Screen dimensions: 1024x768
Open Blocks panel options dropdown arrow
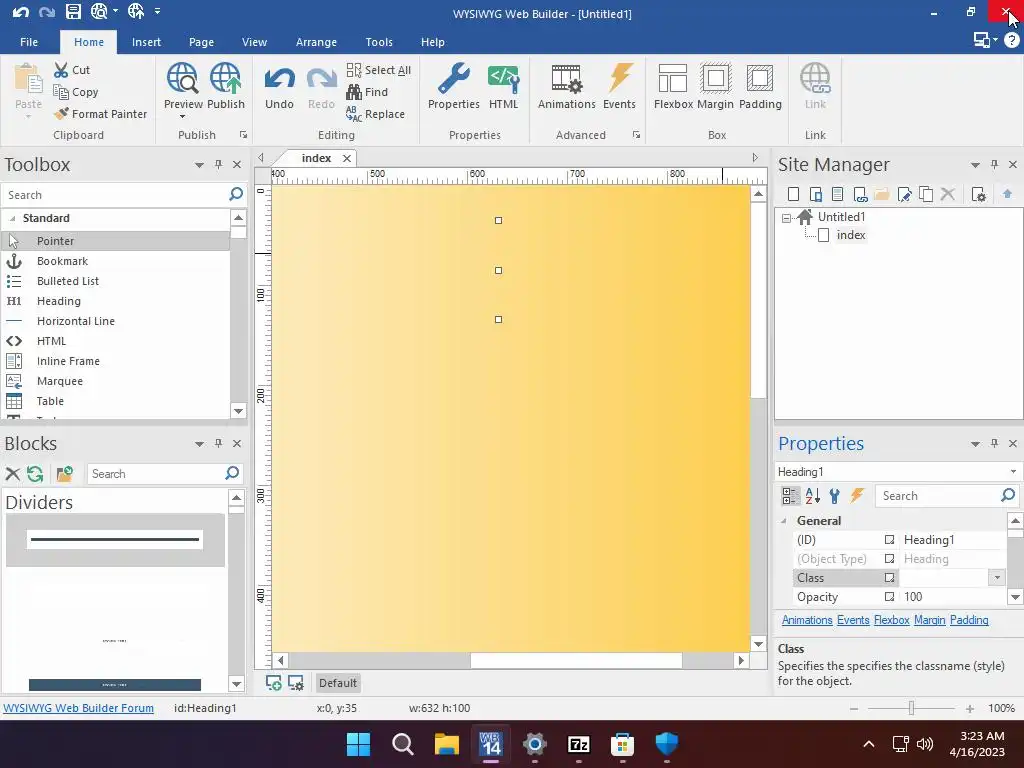click(199, 444)
